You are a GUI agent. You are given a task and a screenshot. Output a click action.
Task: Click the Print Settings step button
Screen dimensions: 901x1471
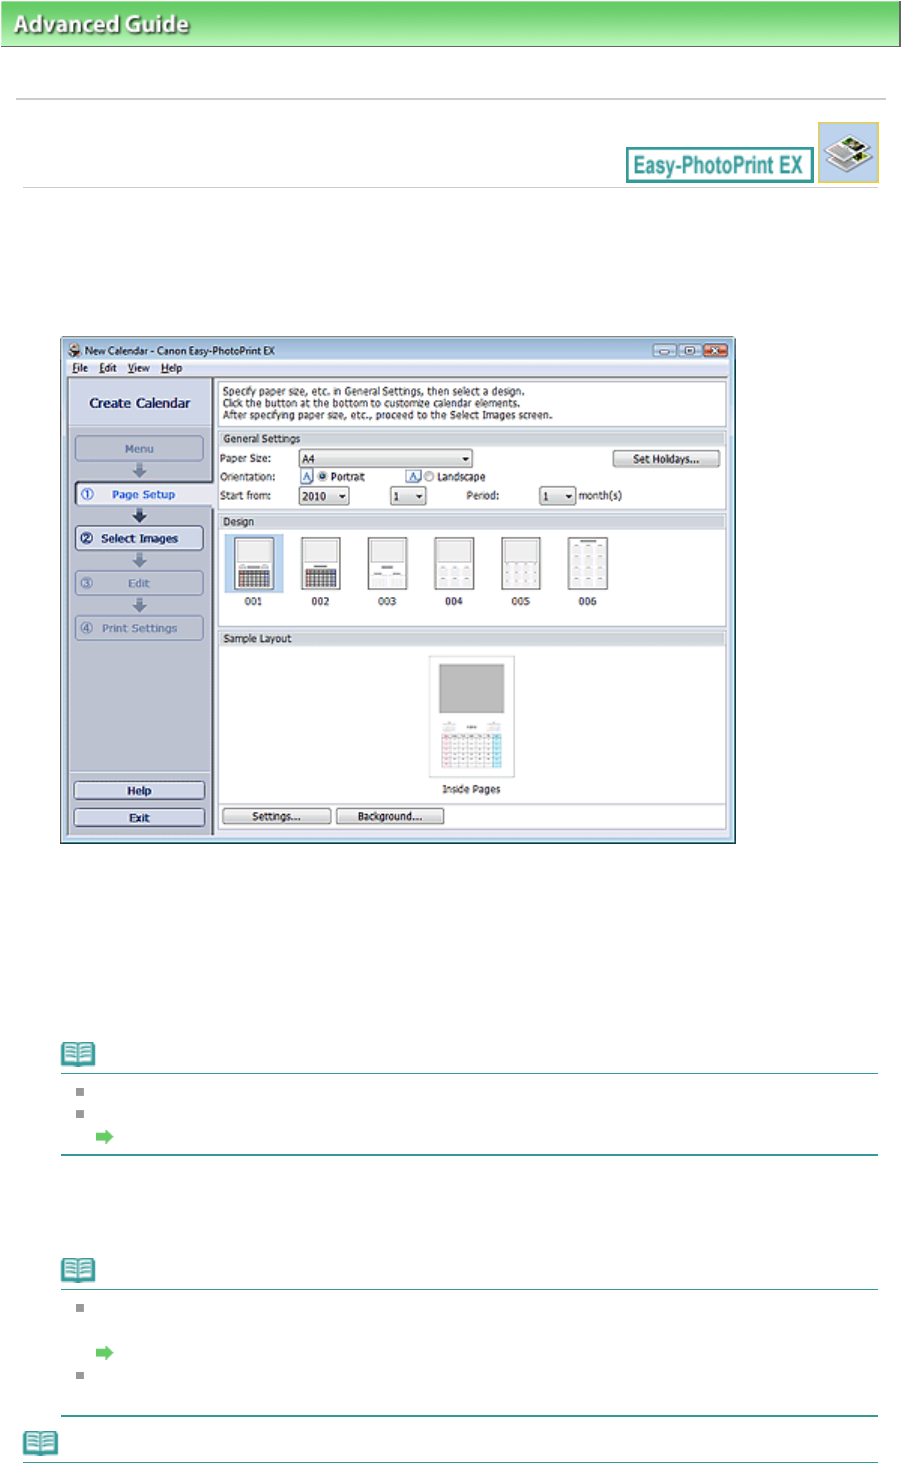coord(139,628)
